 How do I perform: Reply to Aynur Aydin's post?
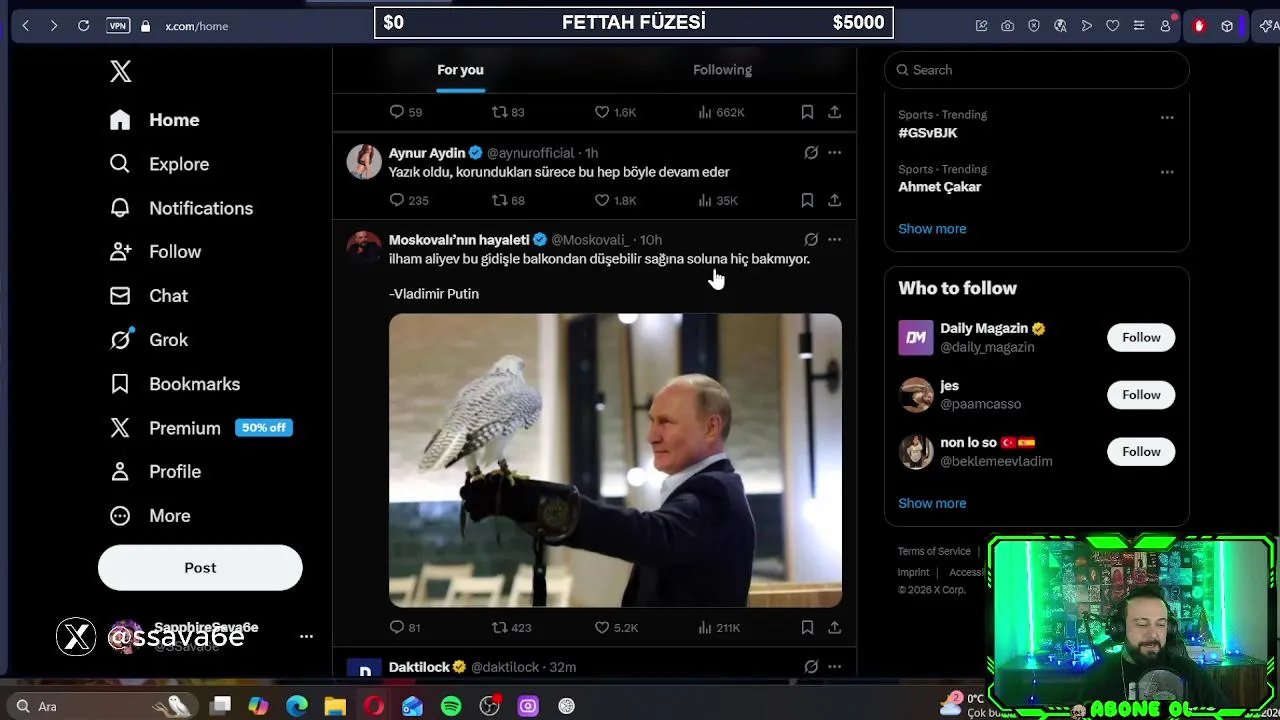pos(408,200)
